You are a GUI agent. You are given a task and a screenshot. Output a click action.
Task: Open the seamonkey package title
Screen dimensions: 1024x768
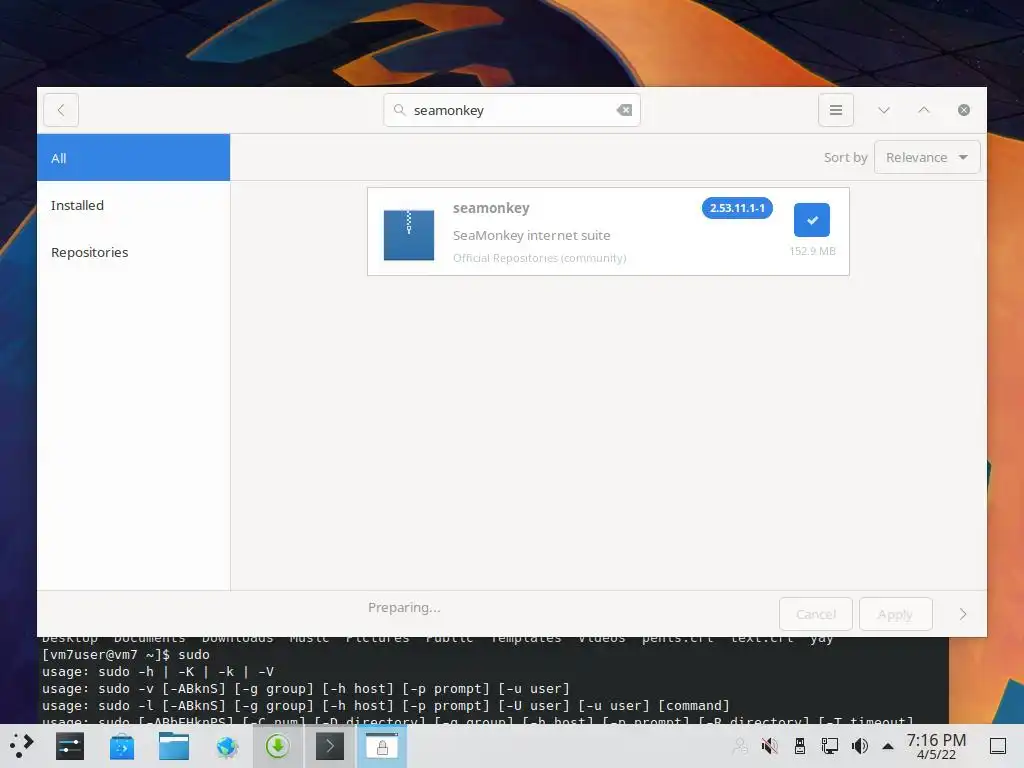(x=491, y=208)
